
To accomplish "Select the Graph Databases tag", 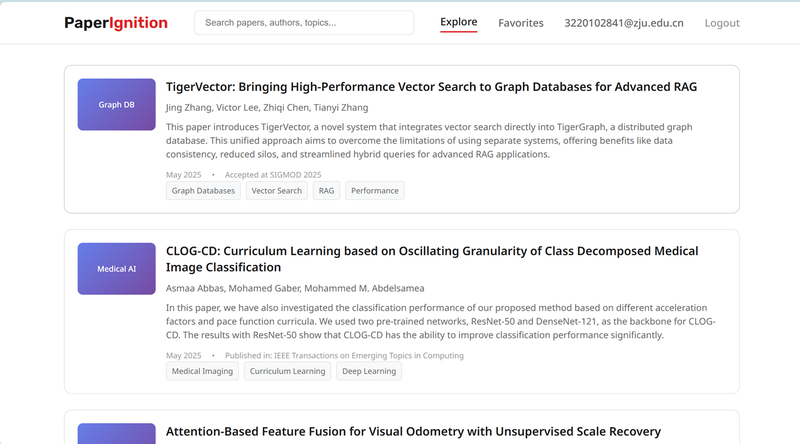I will pos(203,190).
